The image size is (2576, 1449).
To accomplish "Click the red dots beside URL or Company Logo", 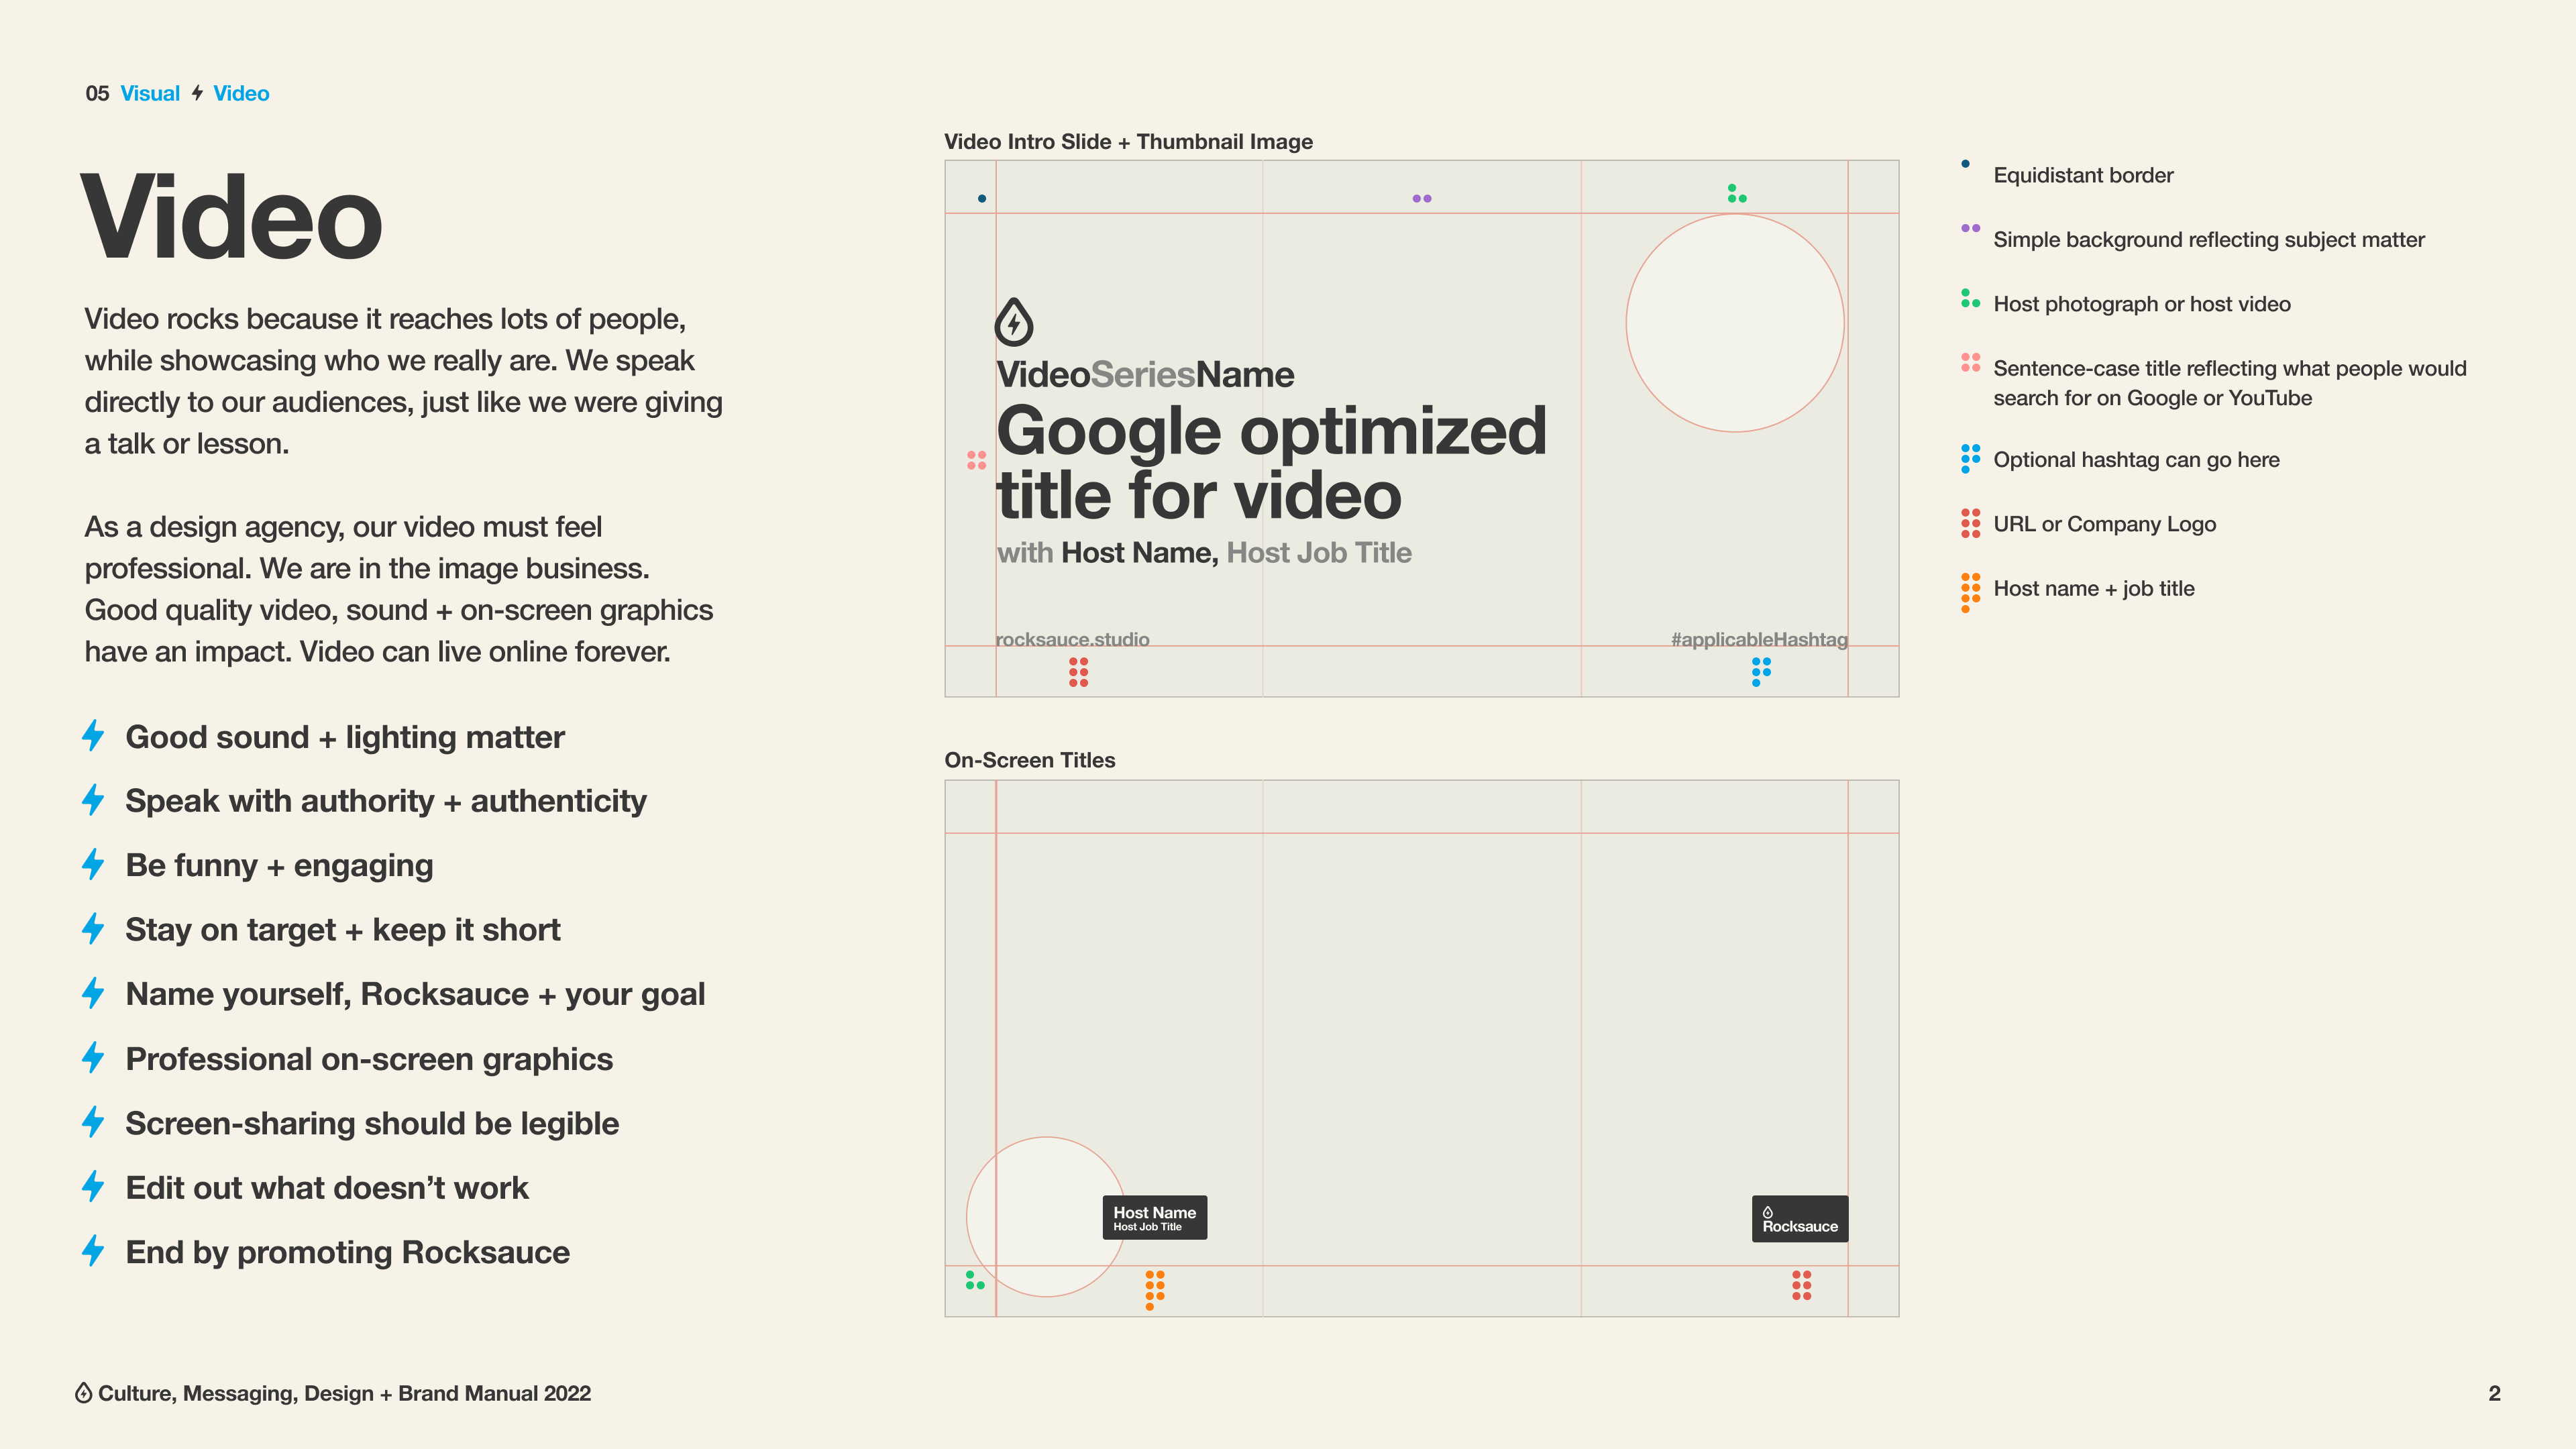I will 1970,523.
